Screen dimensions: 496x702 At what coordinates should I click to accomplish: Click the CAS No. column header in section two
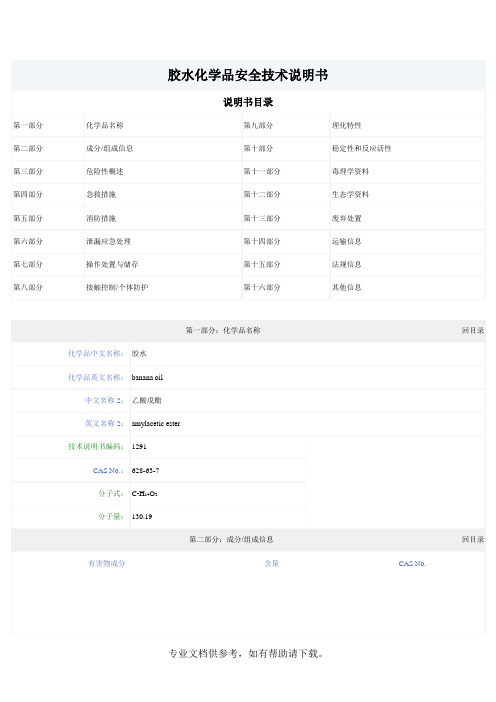(x=412, y=563)
